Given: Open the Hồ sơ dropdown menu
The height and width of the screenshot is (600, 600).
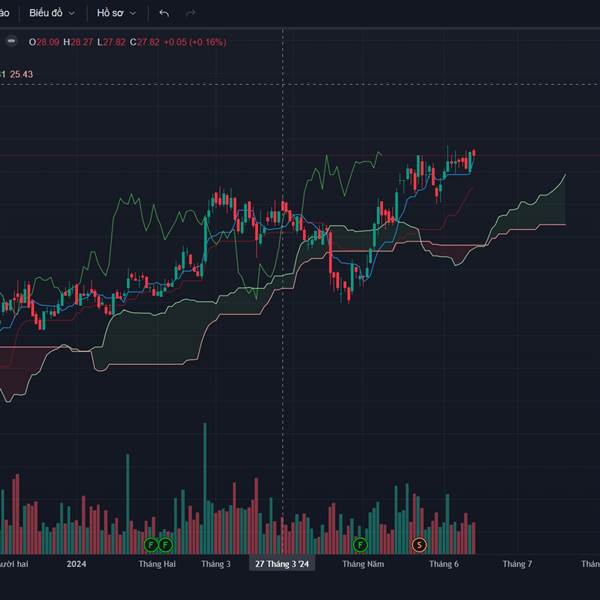Looking at the screenshot, I should [x=116, y=13].
